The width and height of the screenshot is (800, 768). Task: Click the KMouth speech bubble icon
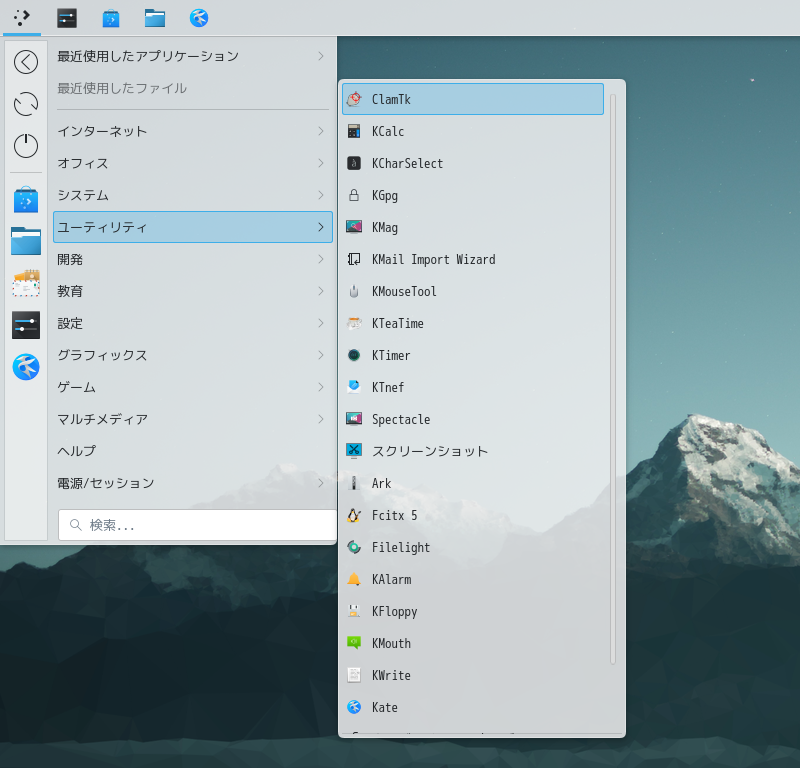354,643
